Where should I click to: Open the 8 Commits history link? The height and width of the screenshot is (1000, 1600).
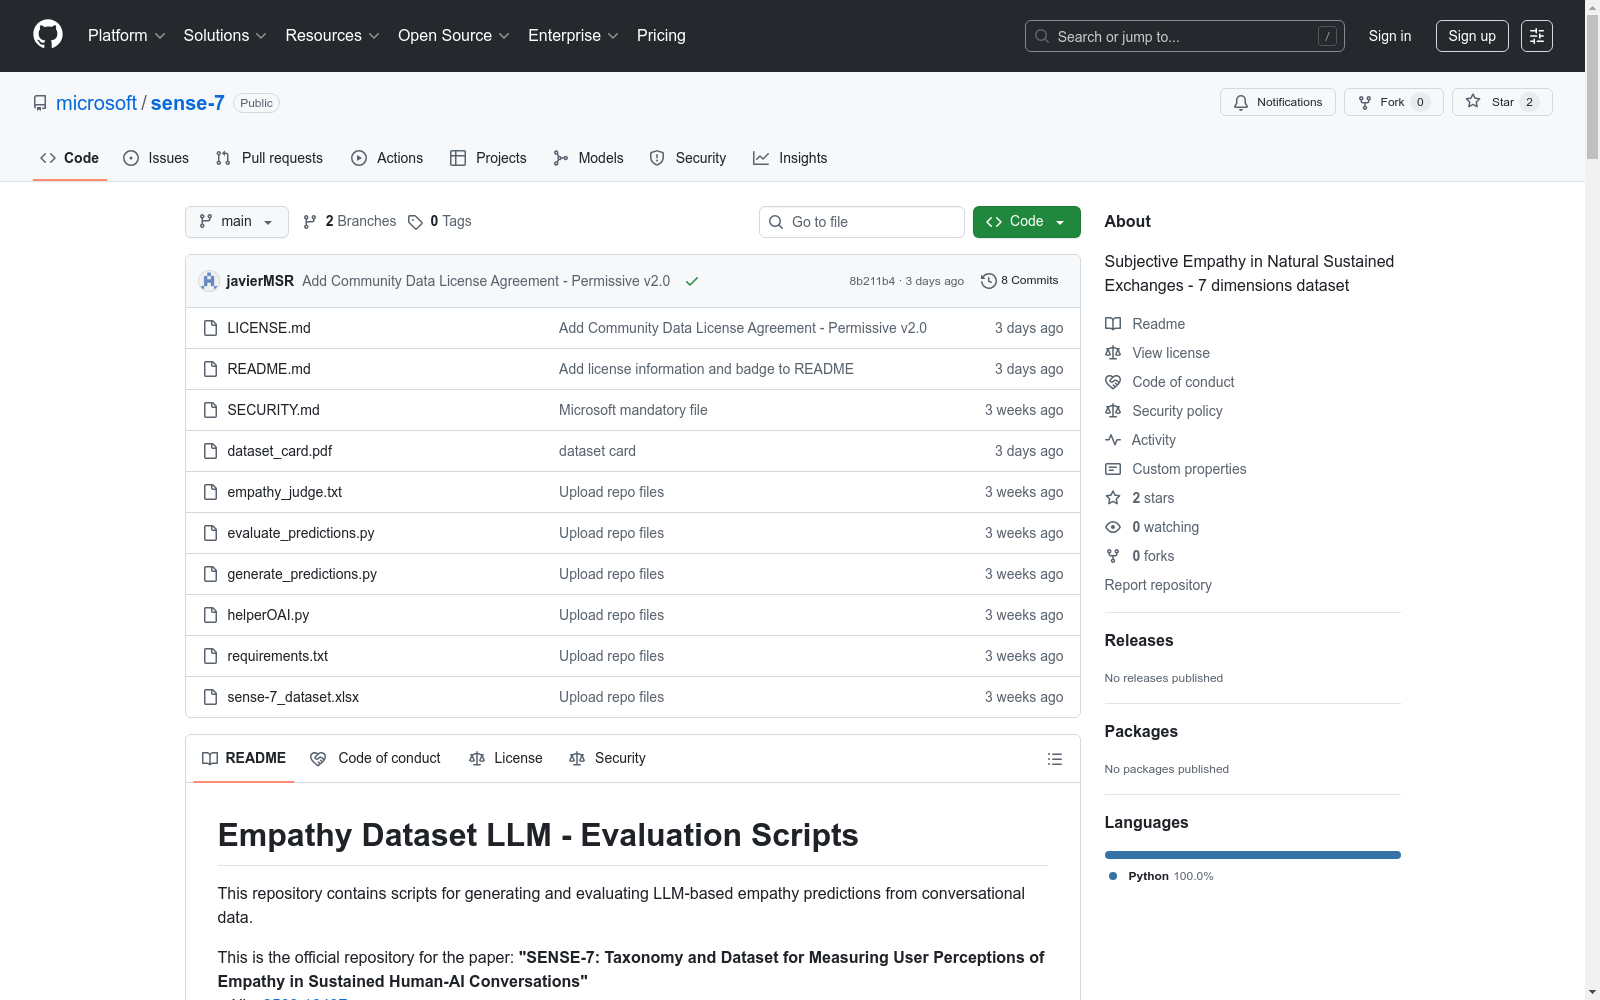coord(1020,281)
